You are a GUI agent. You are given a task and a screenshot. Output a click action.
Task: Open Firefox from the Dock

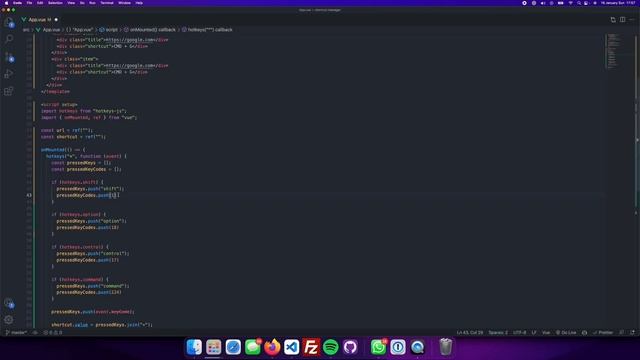click(272, 347)
